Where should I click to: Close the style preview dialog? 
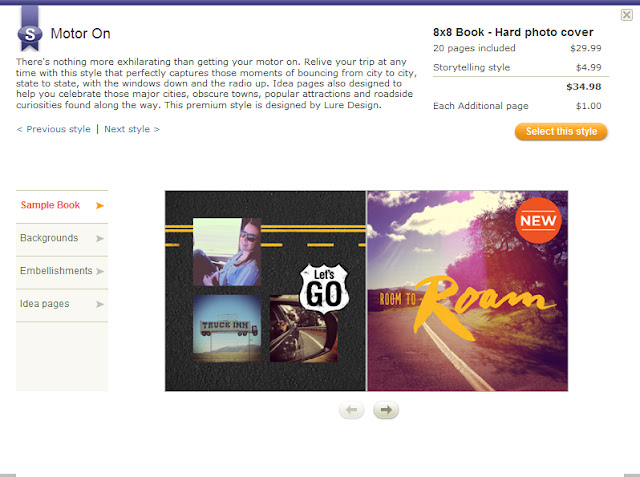[627, 15]
